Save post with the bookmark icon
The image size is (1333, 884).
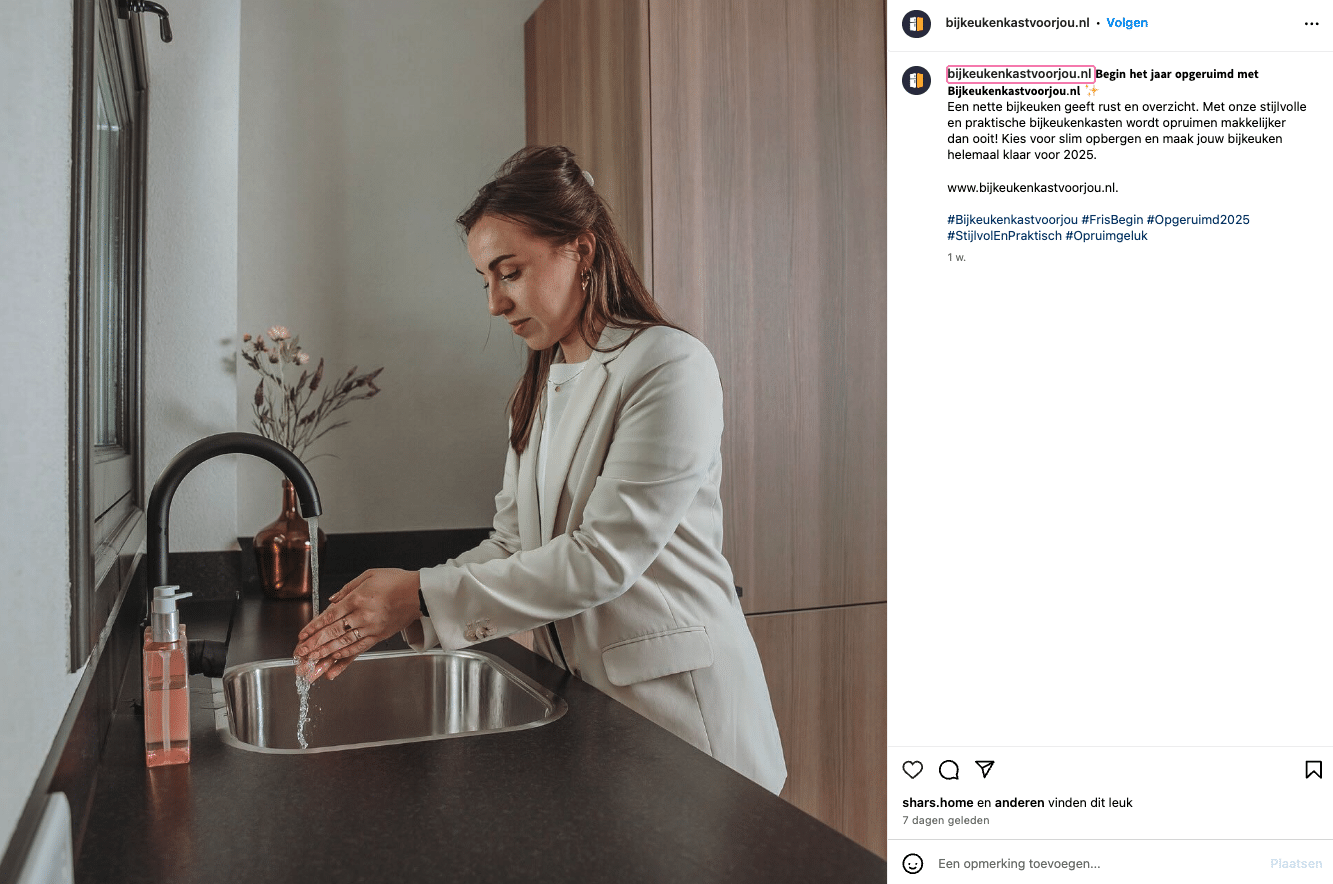1313,769
